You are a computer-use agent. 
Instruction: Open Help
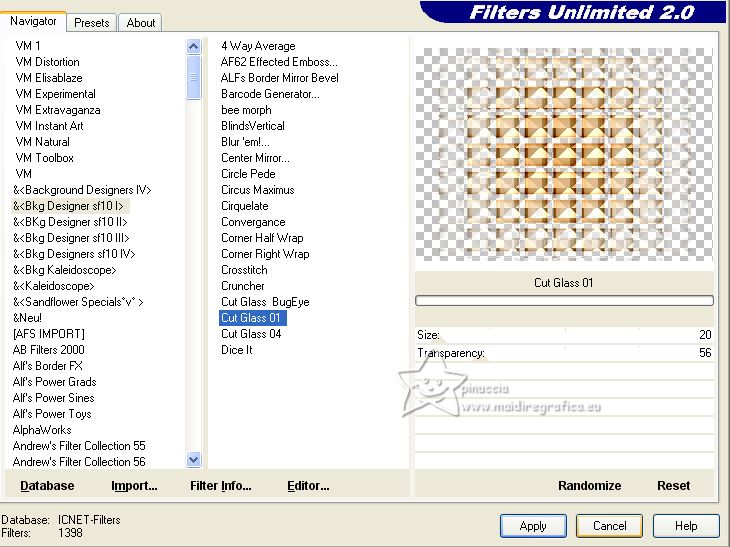[x=686, y=526]
